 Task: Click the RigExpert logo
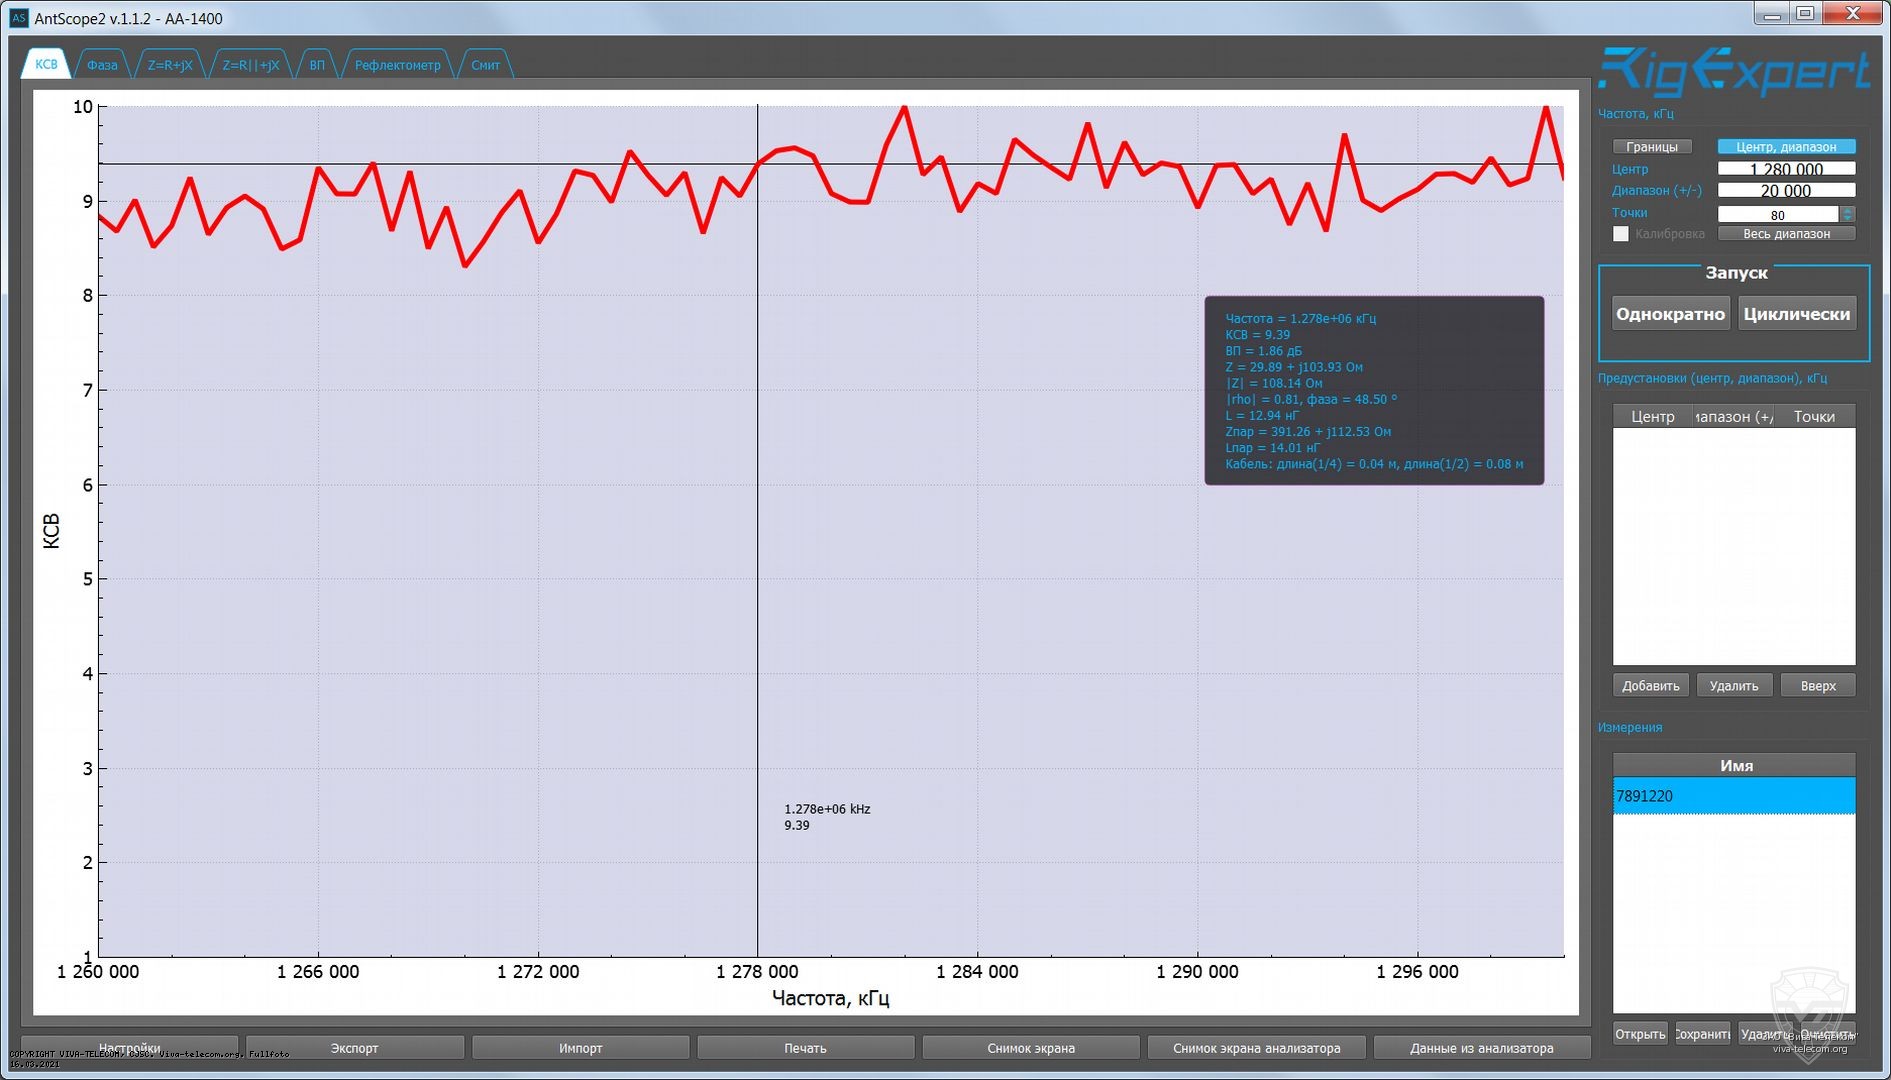[x=1733, y=72]
